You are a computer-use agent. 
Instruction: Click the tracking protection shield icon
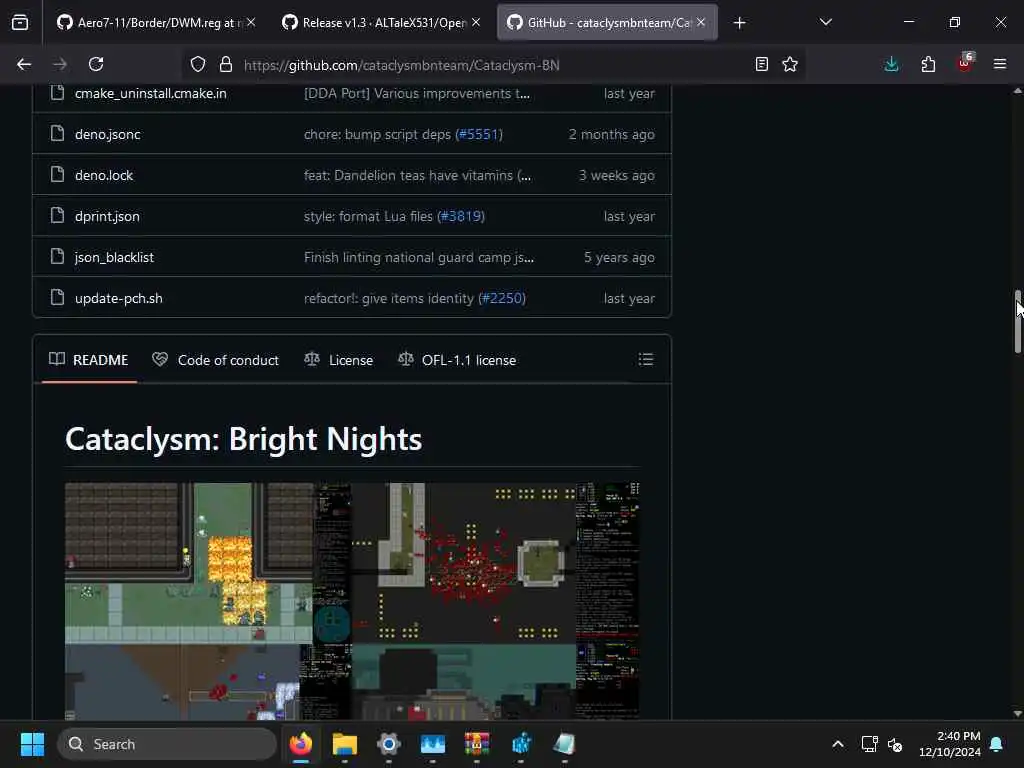[x=198, y=64]
